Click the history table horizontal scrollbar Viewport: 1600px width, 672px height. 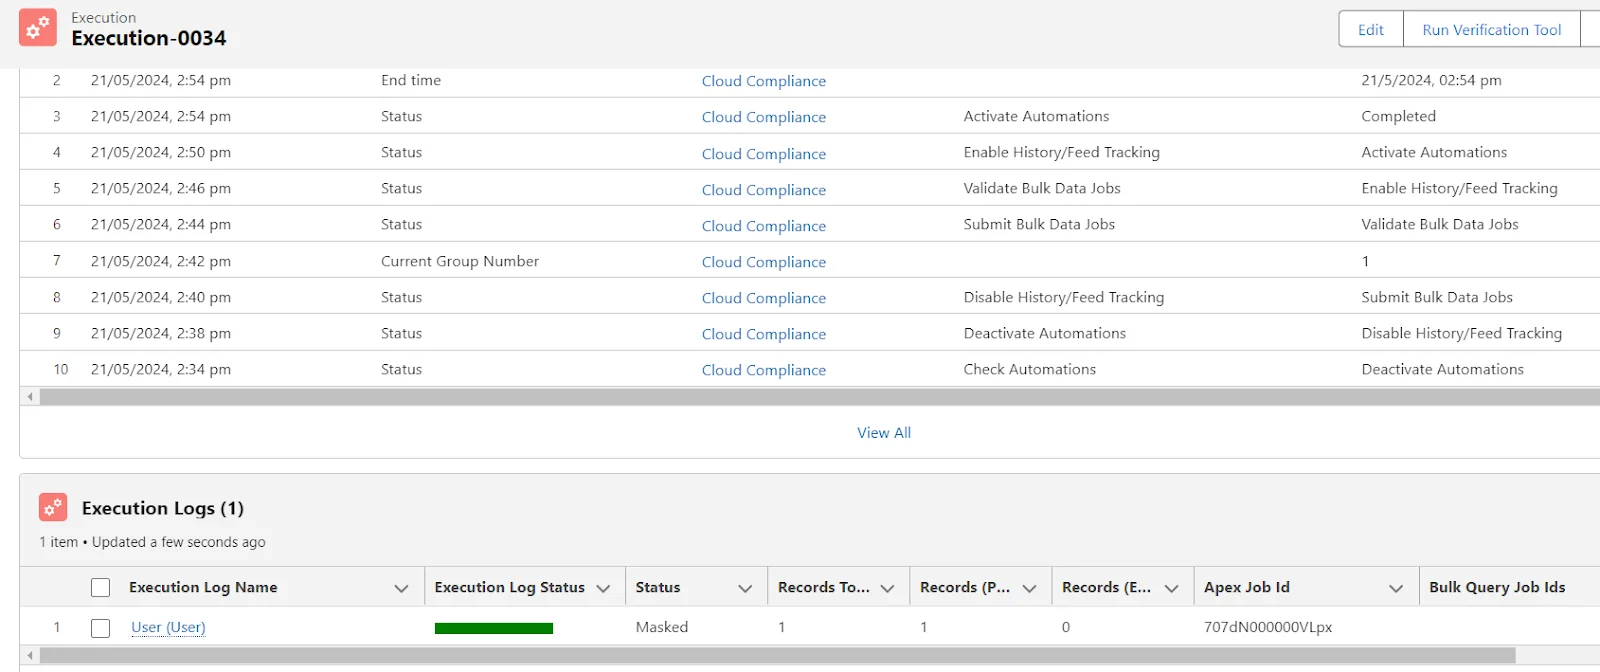[800, 397]
